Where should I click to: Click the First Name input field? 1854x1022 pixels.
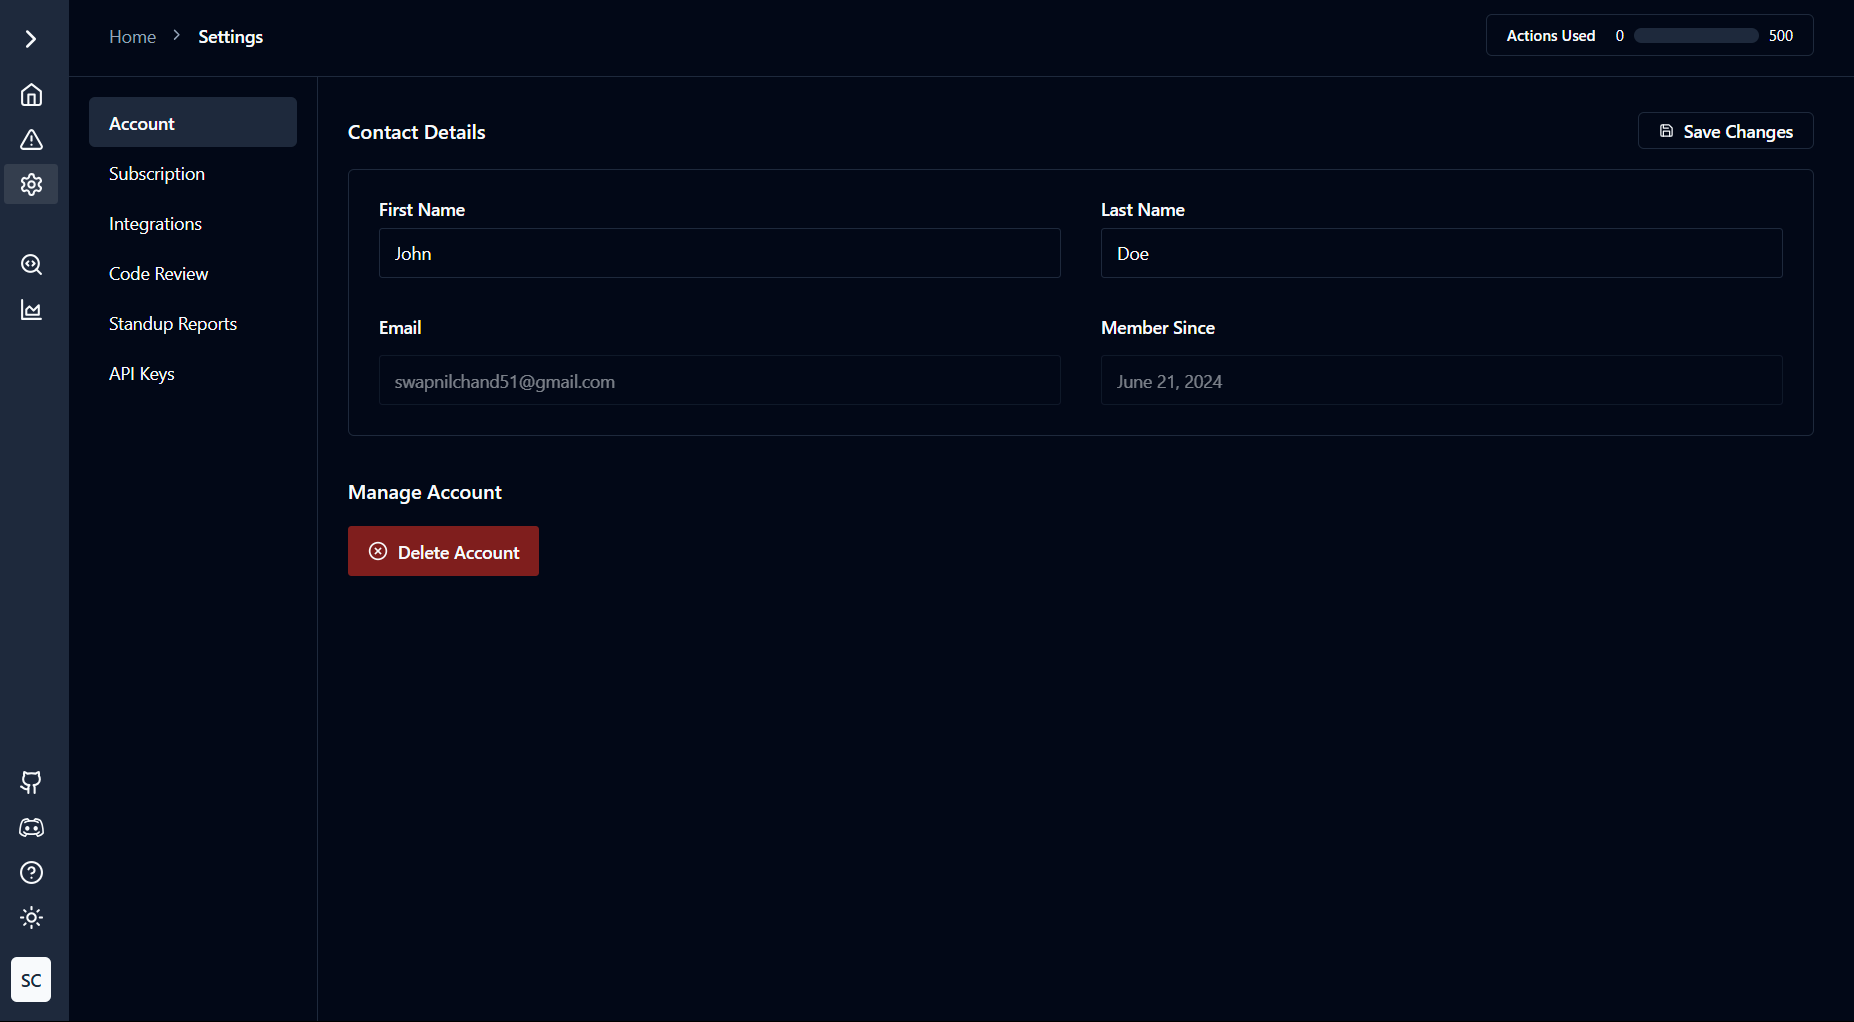tap(720, 253)
